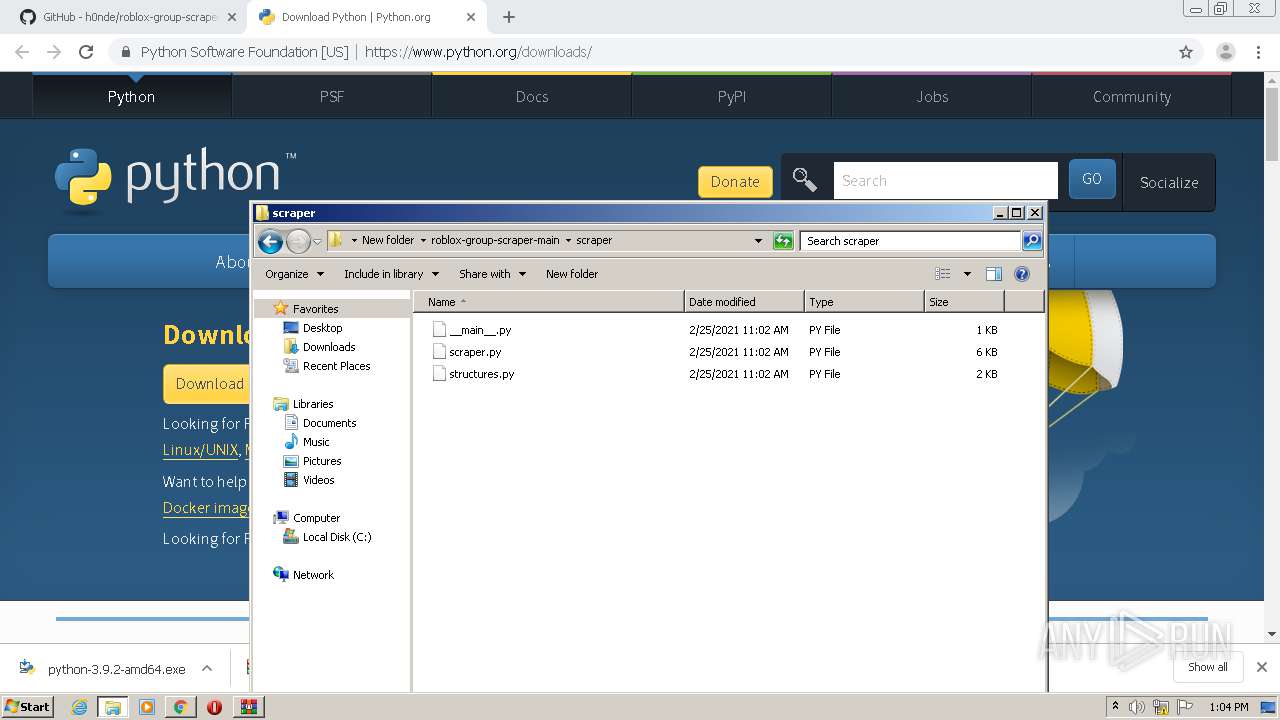Open Local Disk (C:)
This screenshot has height=720, width=1280.
(337, 537)
